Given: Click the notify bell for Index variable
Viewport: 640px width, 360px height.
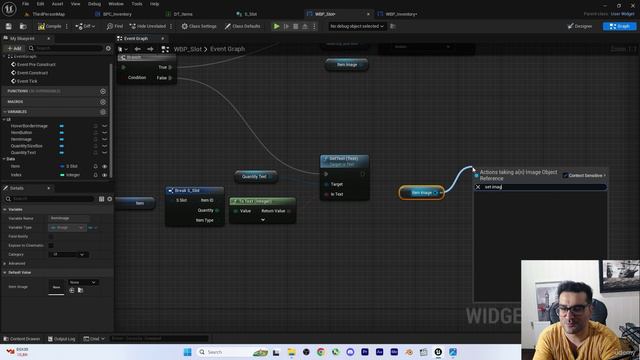Looking at the screenshot, I should point(95,175).
